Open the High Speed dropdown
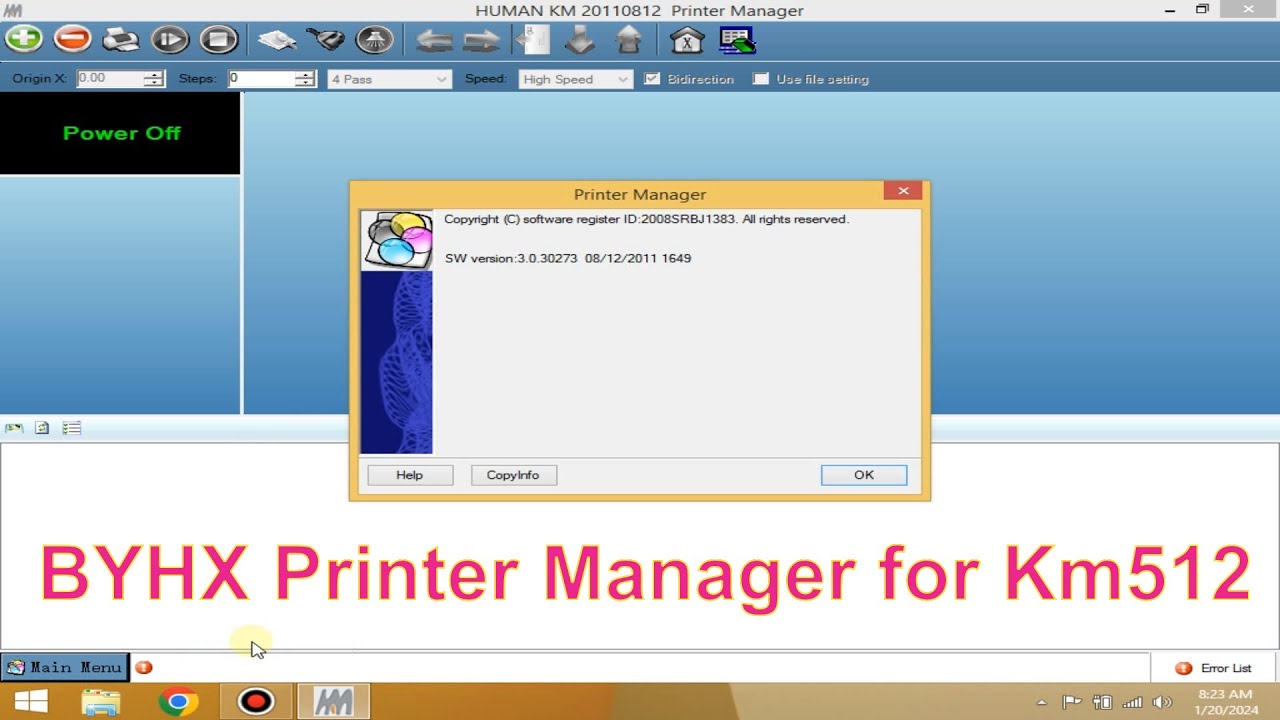 coord(575,79)
